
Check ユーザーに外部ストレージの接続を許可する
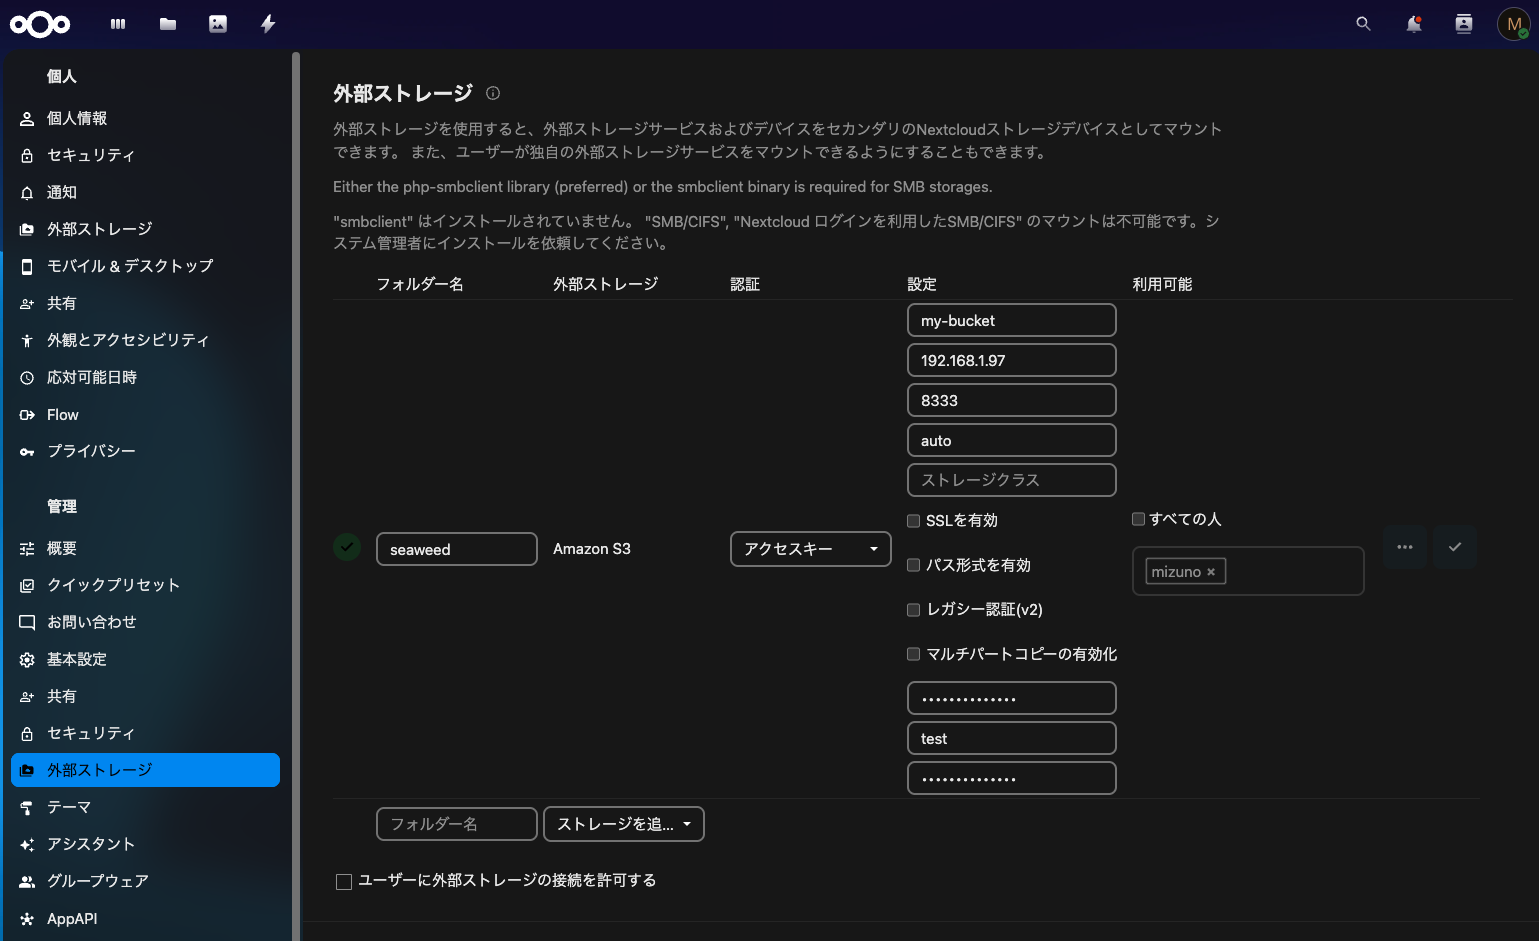(344, 881)
